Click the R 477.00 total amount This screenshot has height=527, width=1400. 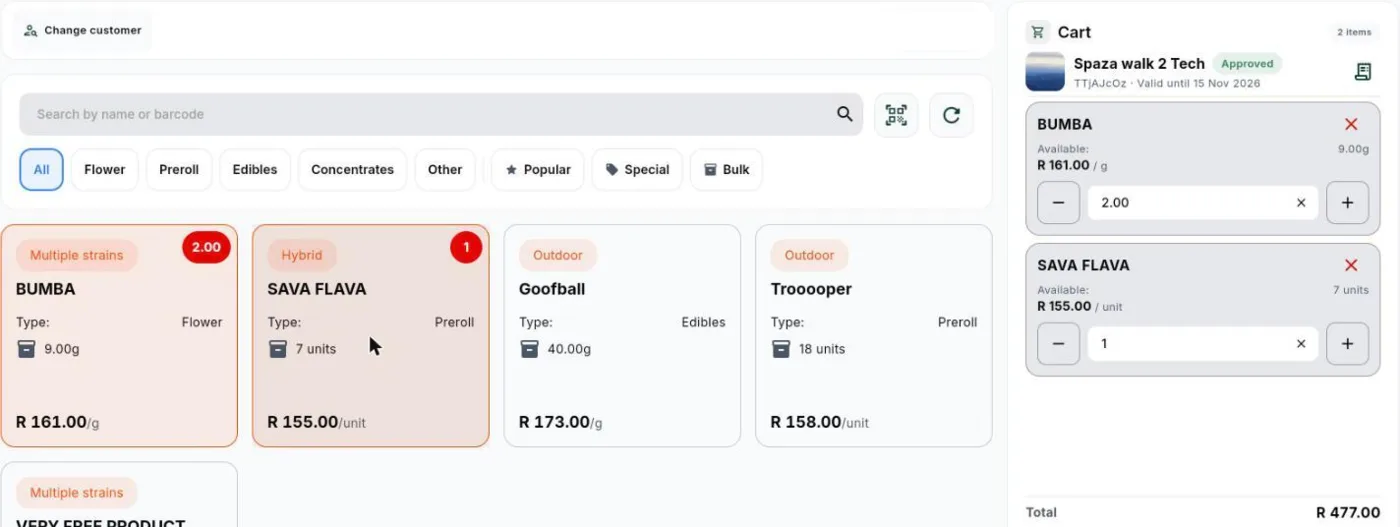[x=1347, y=512]
